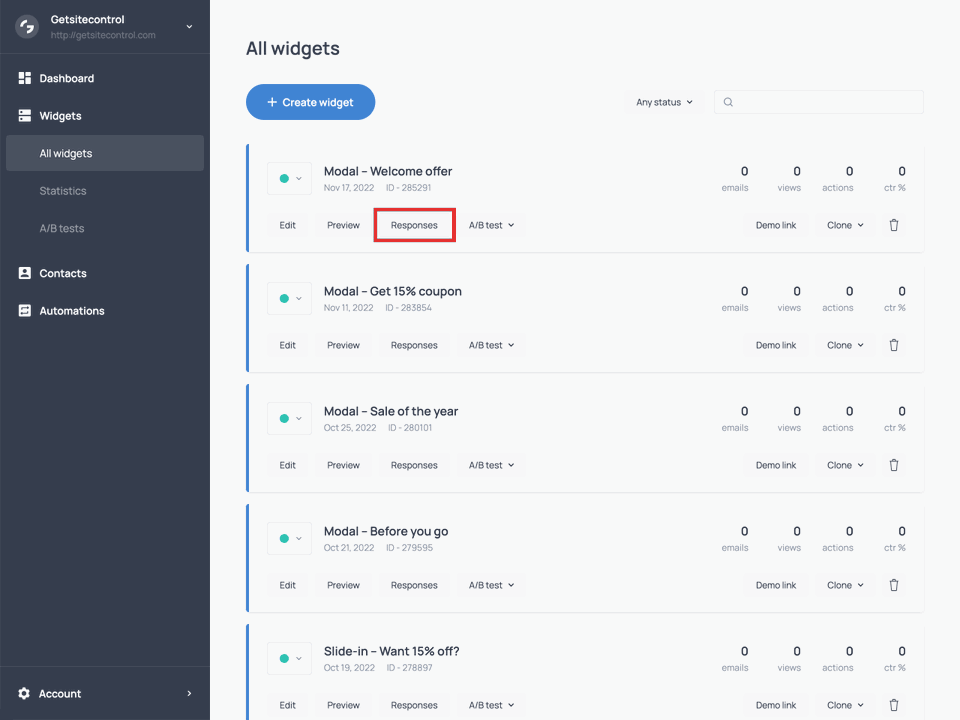Expand the Clone dropdown for Welcome offer

click(x=843, y=225)
